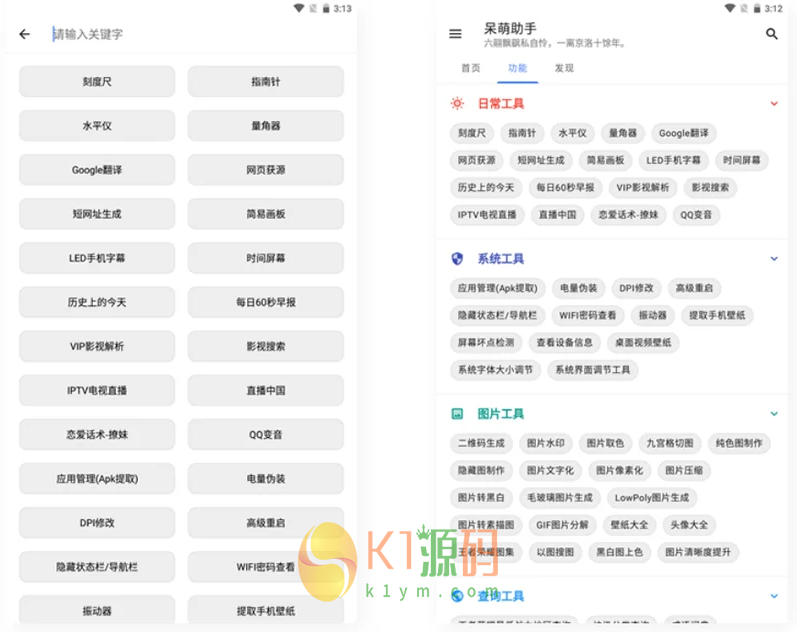The height and width of the screenshot is (632, 797).
Task: Tap the large 短网址生成 button in search results
Action: (x=97, y=214)
